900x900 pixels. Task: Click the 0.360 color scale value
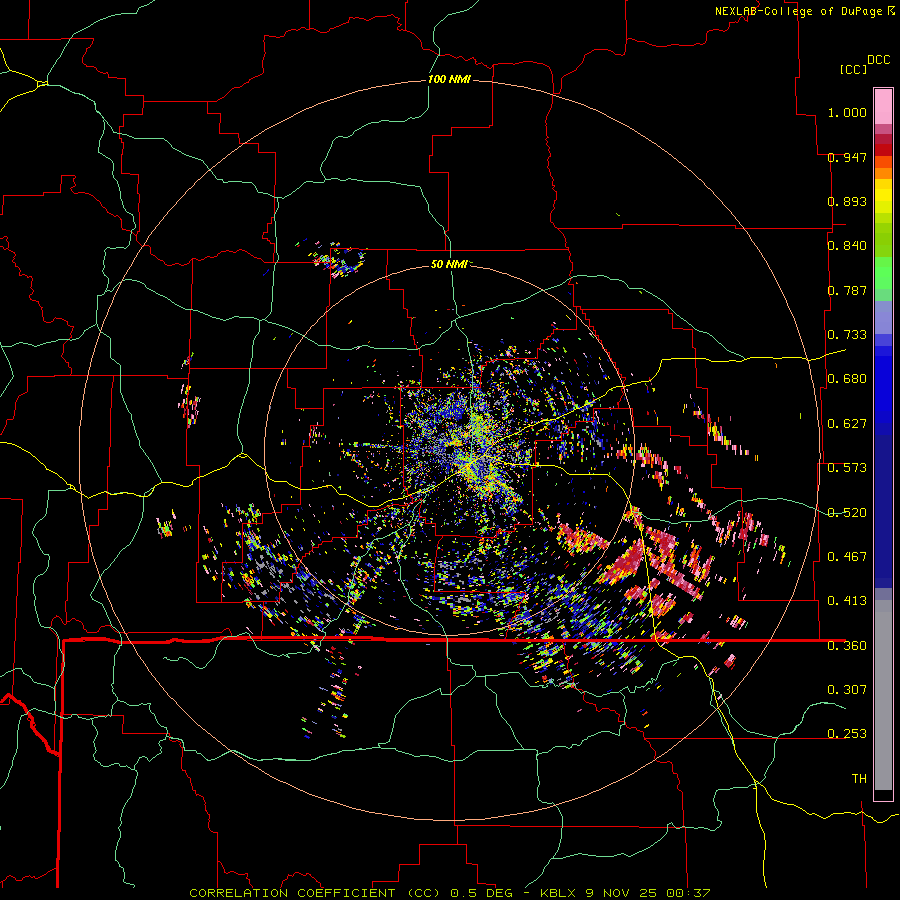(847, 646)
